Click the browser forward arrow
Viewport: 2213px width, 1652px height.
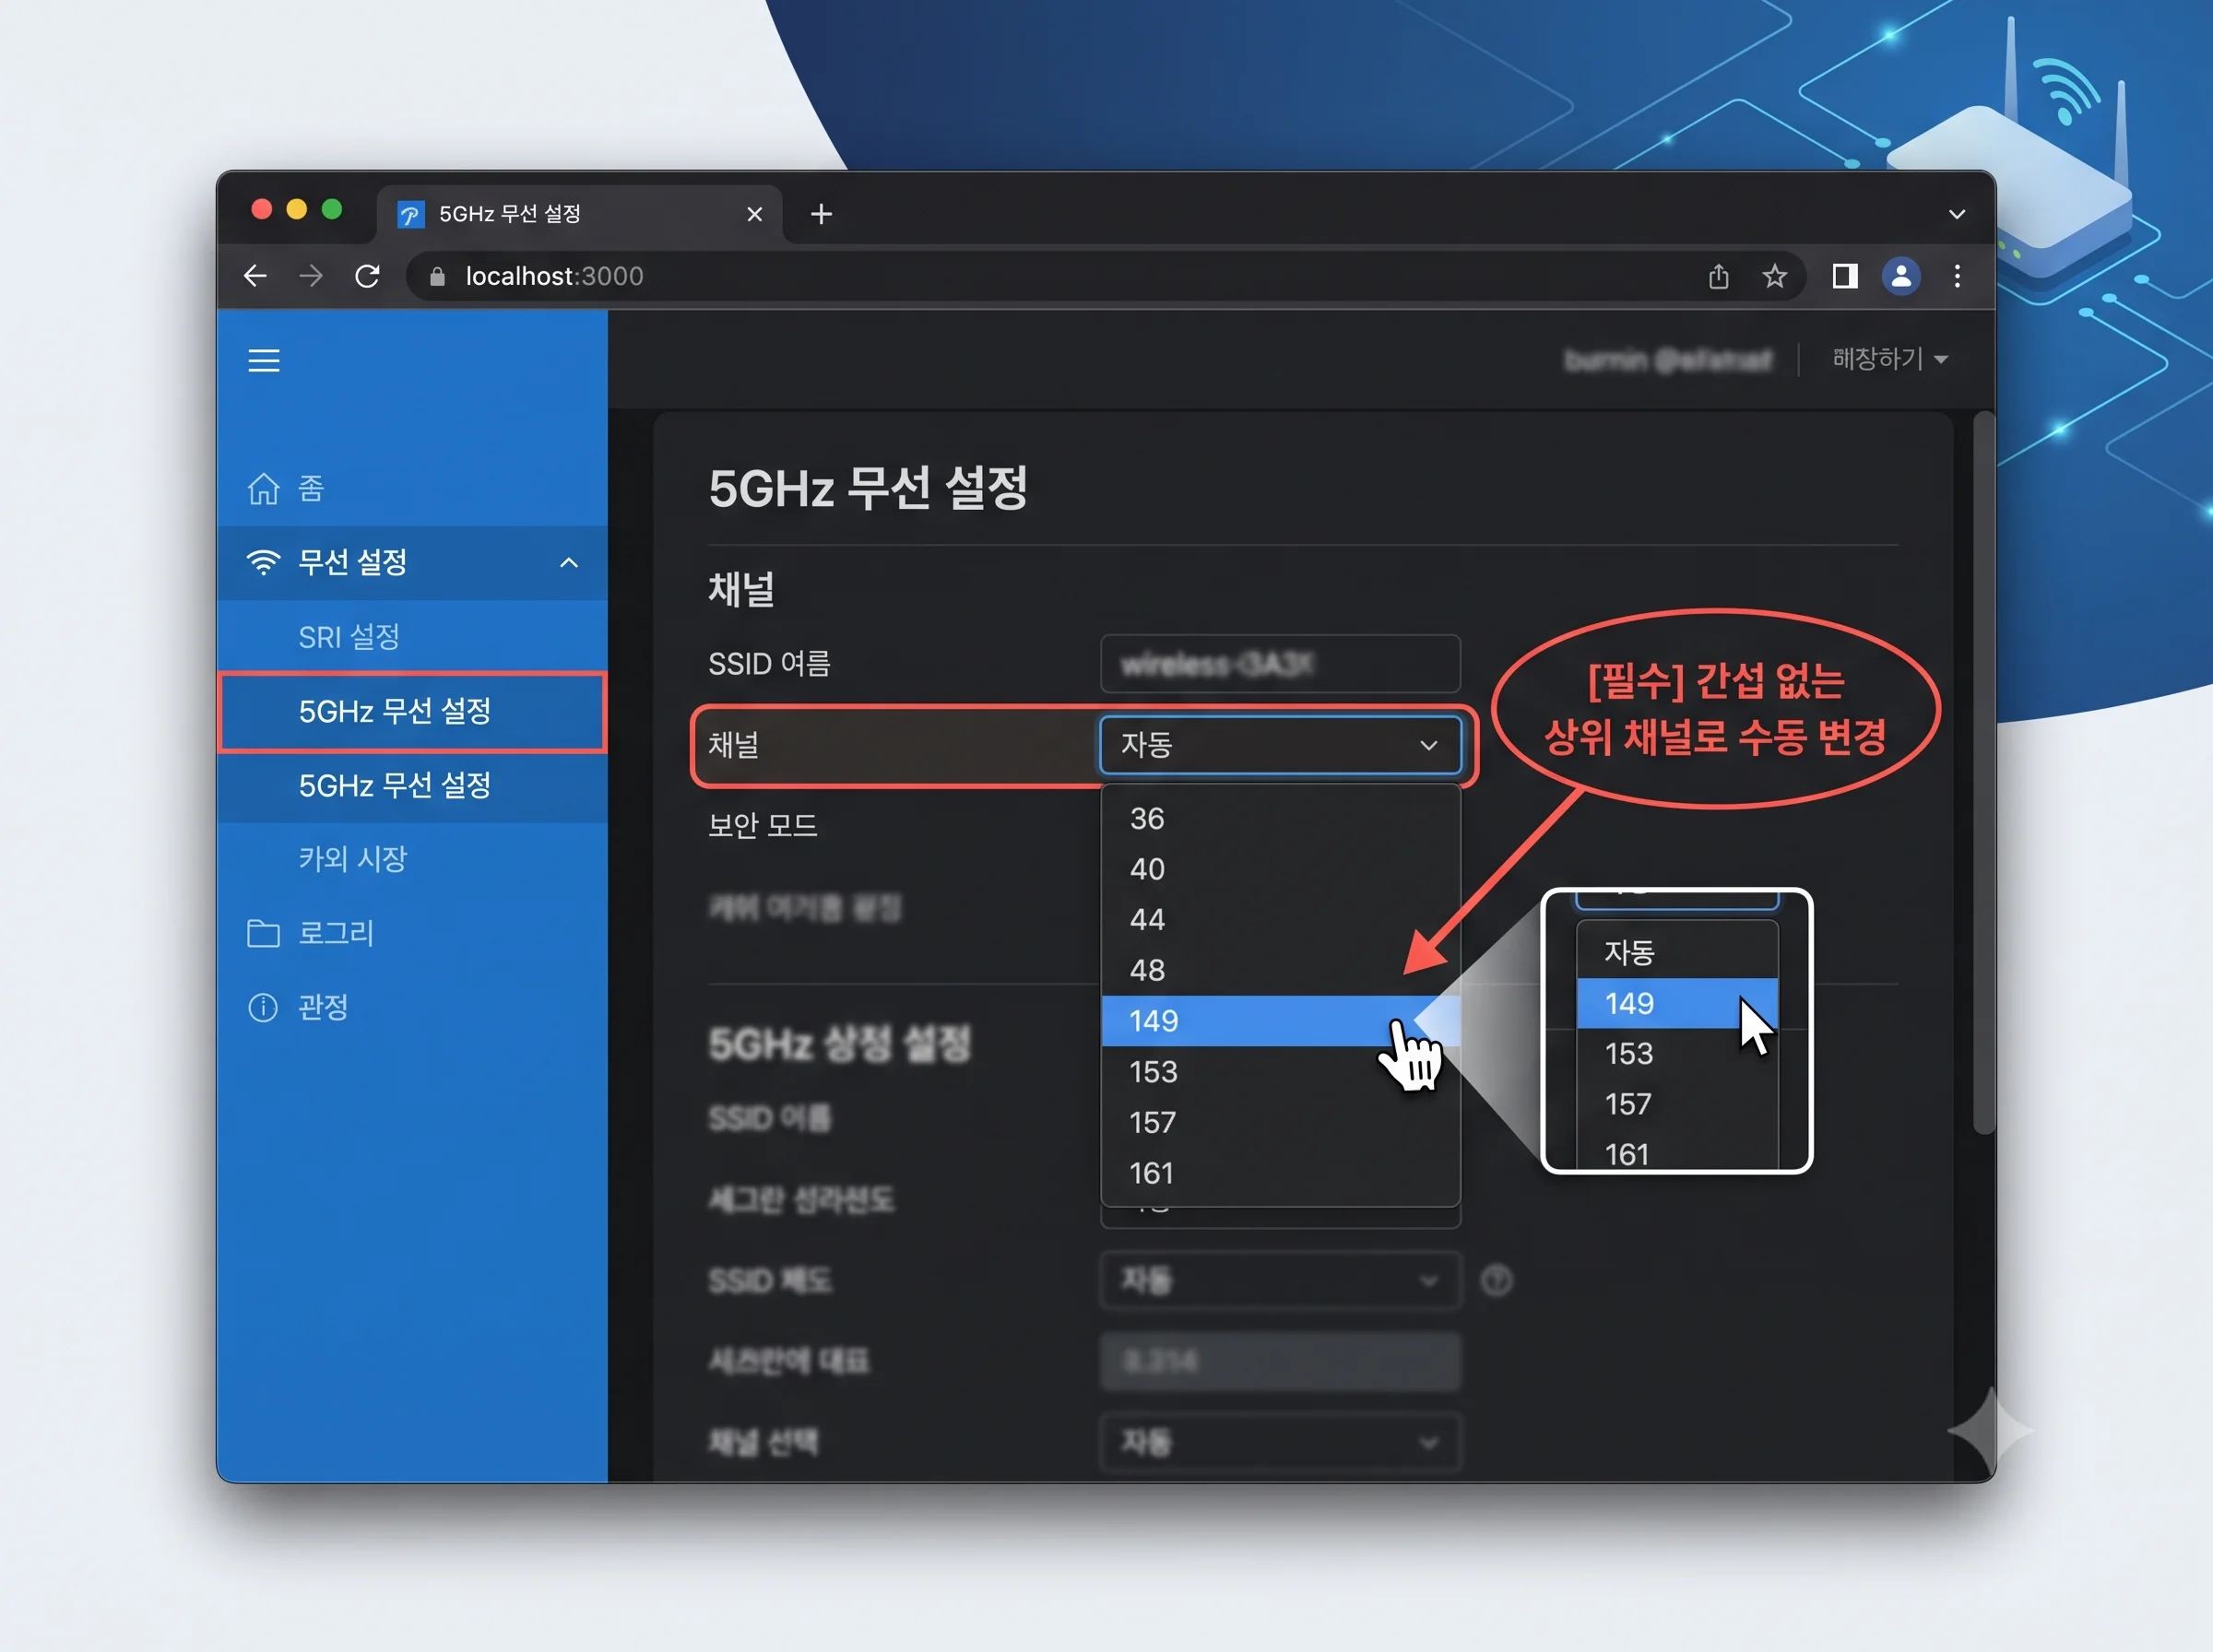pos(311,276)
